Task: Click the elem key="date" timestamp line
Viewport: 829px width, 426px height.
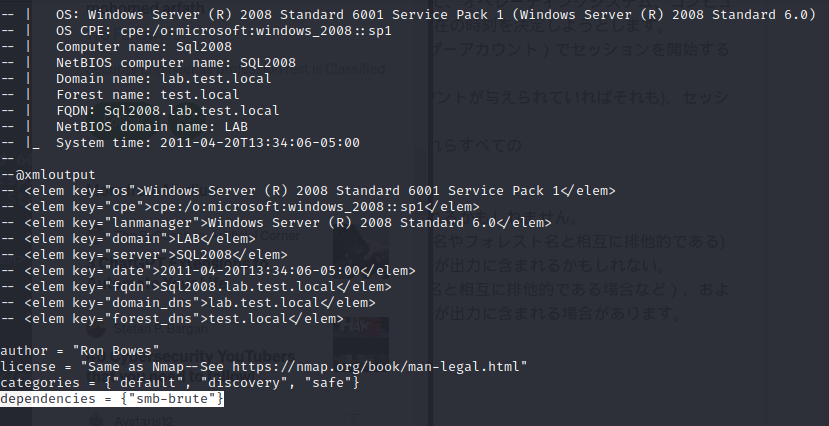Action: click(208, 271)
